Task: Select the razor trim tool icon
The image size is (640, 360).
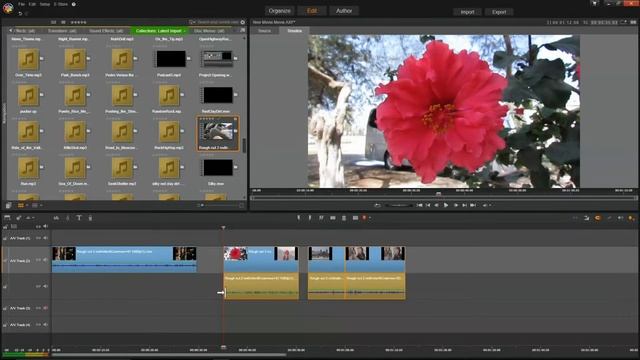Action: pos(19,218)
